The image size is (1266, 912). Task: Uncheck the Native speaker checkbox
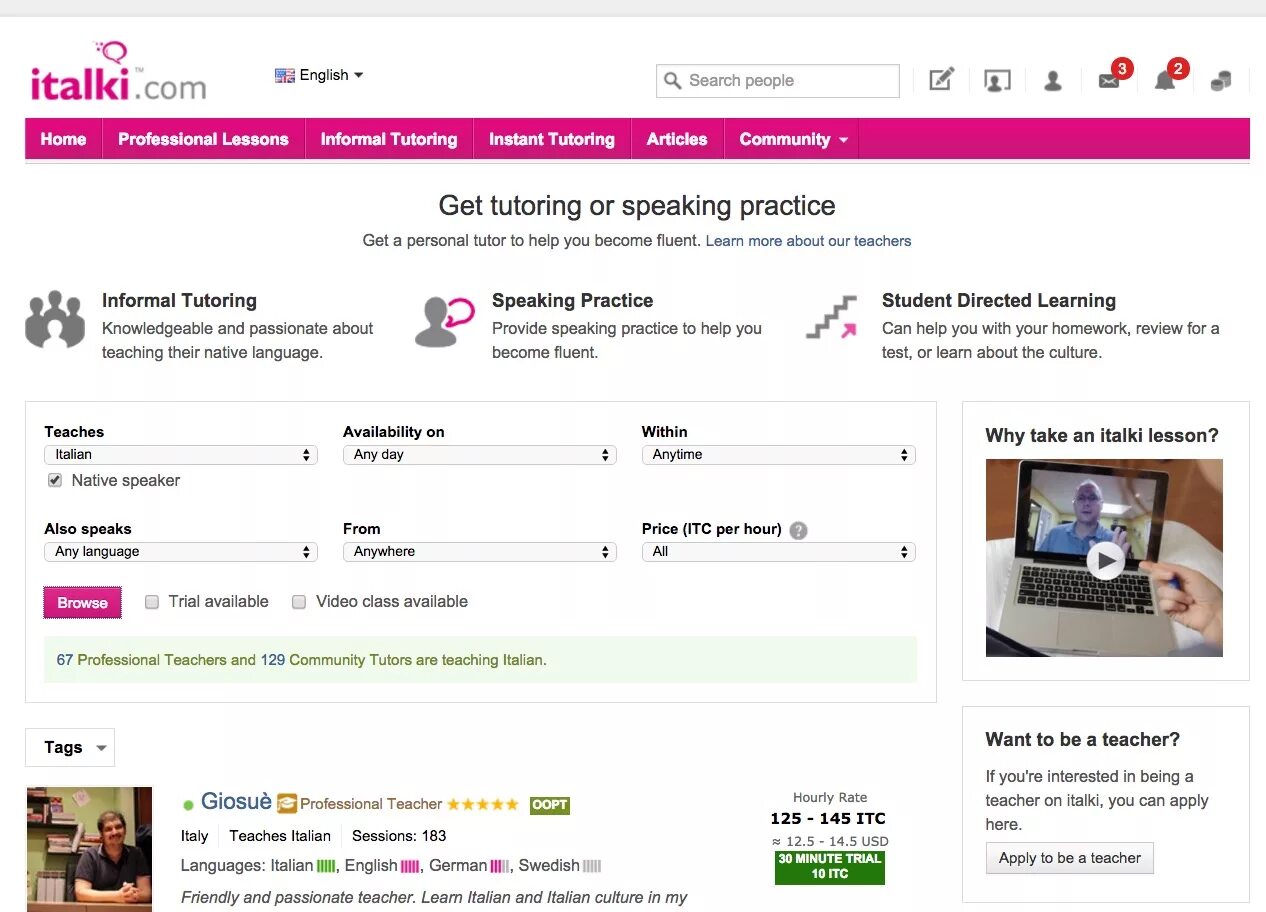[55, 481]
